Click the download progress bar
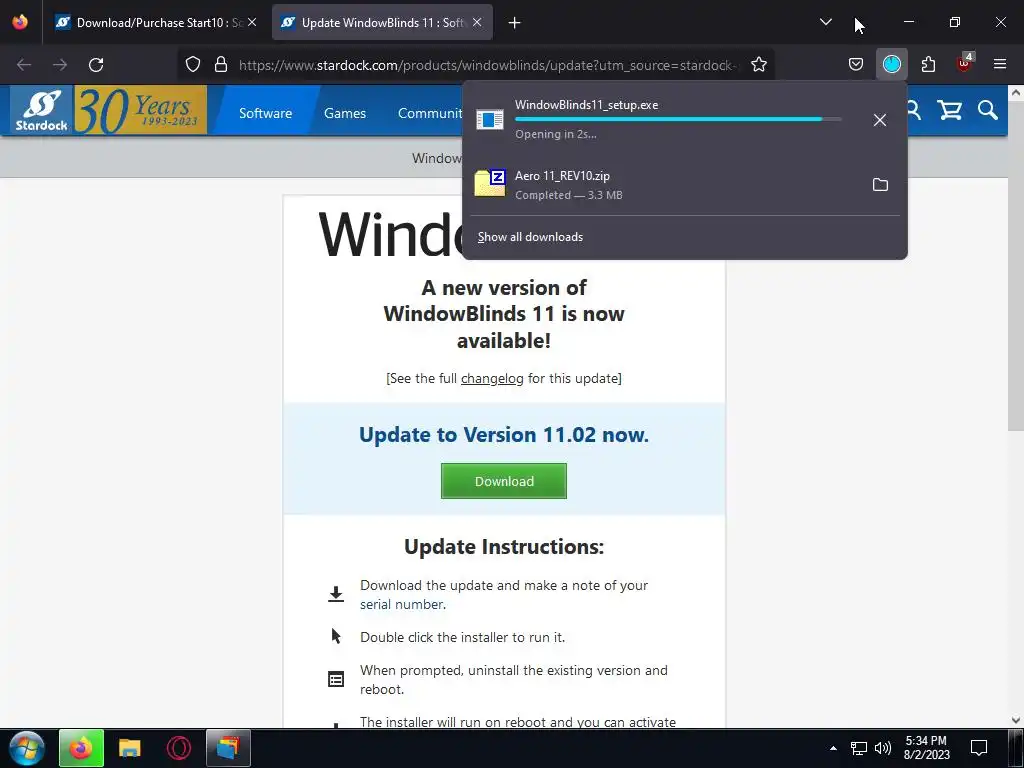This screenshot has height=768, width=1024. pos(678,119)
